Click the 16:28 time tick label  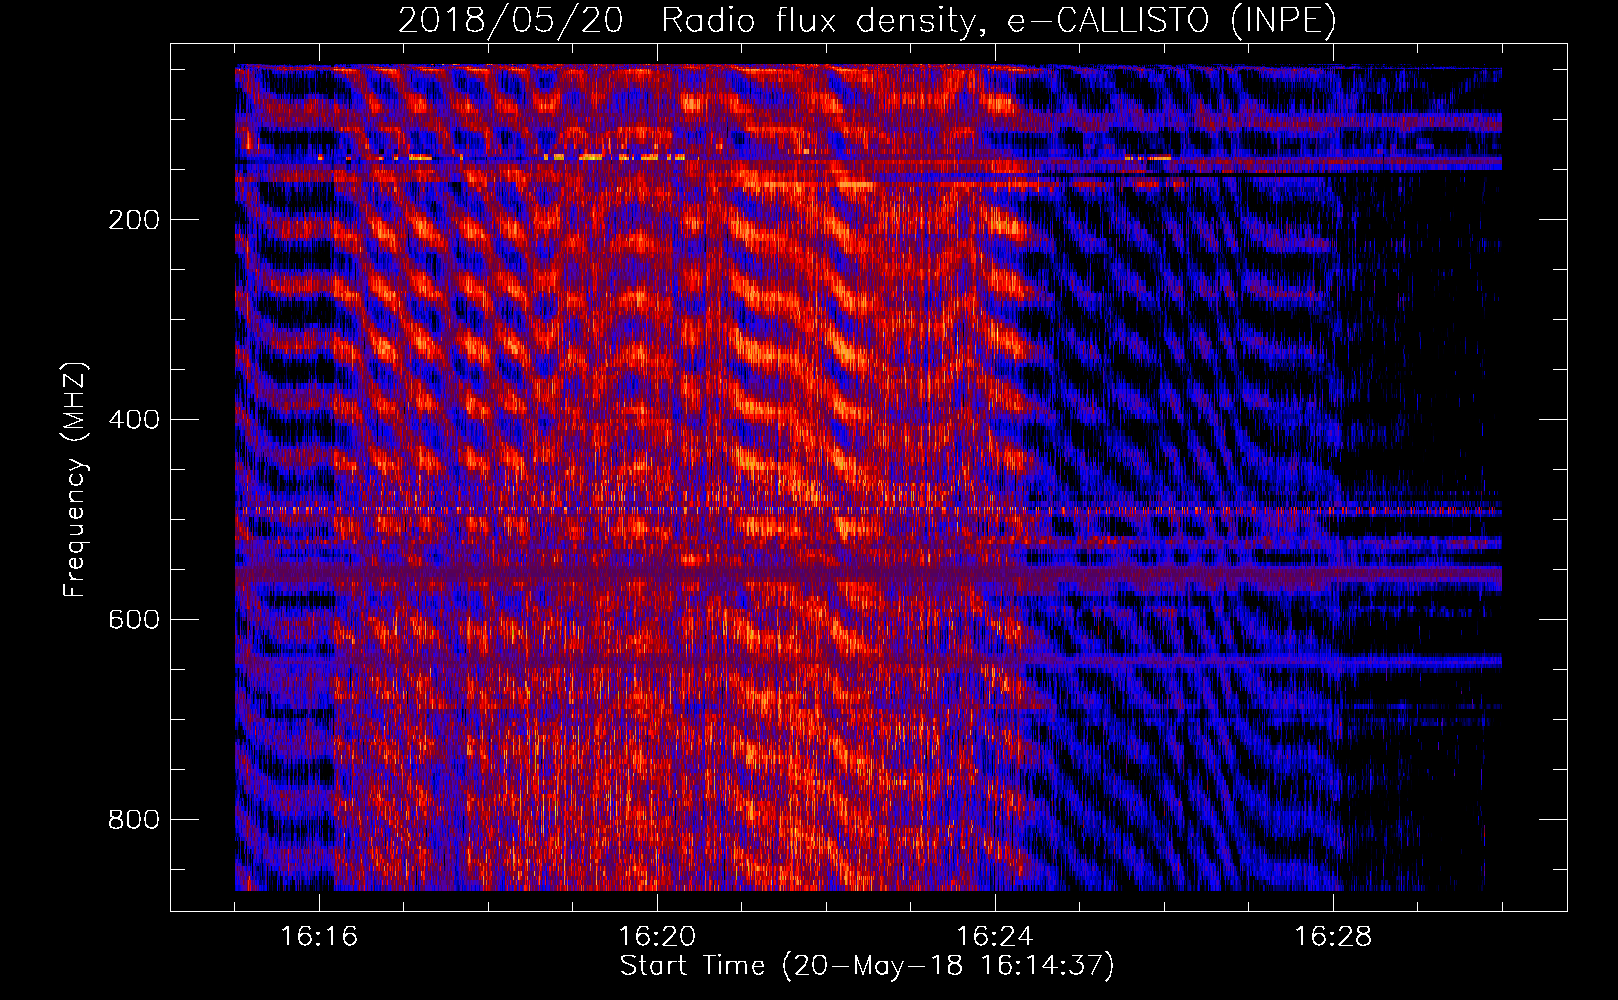click(x=1333, y=937)
